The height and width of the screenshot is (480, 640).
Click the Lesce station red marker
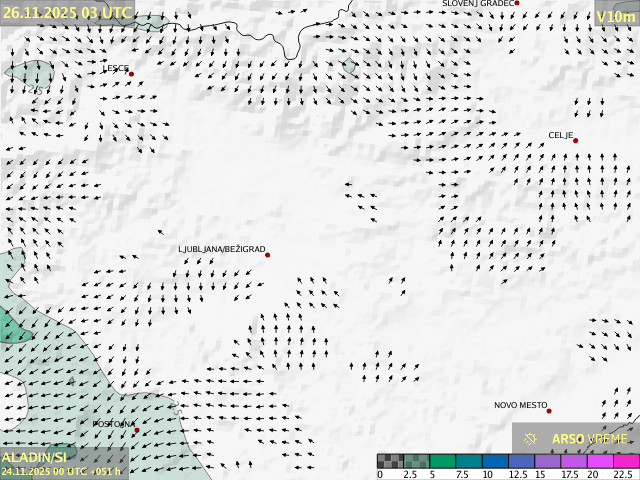pyautogui.click(x=131, y=74)
